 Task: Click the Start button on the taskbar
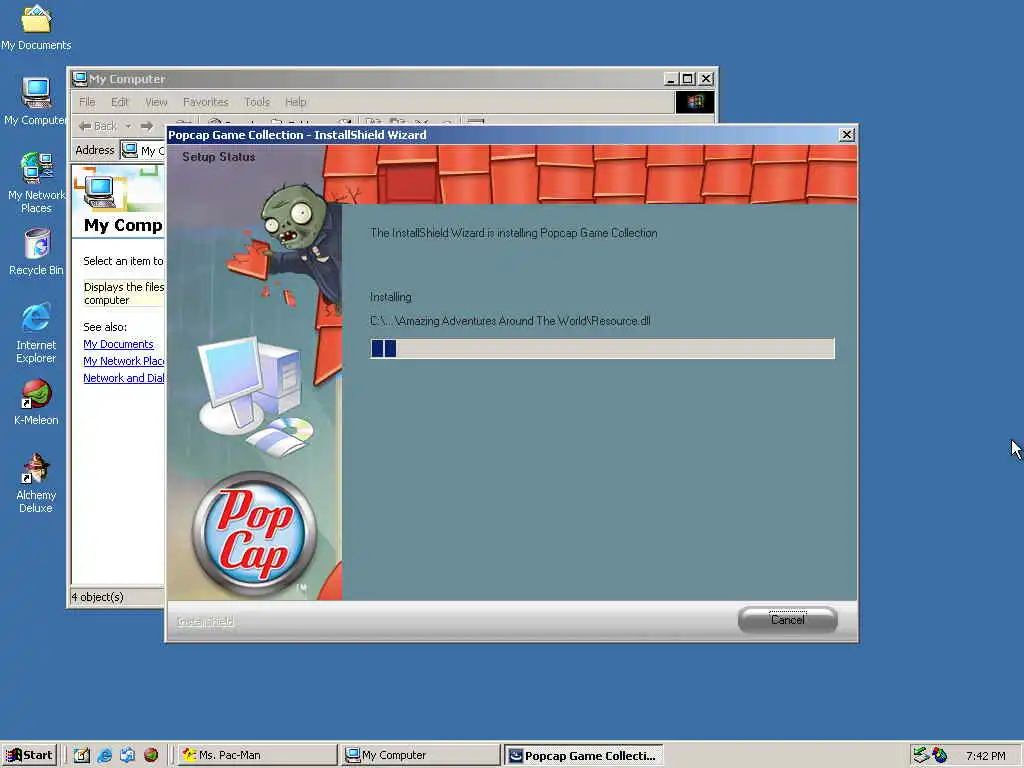(x=29, y=755)
